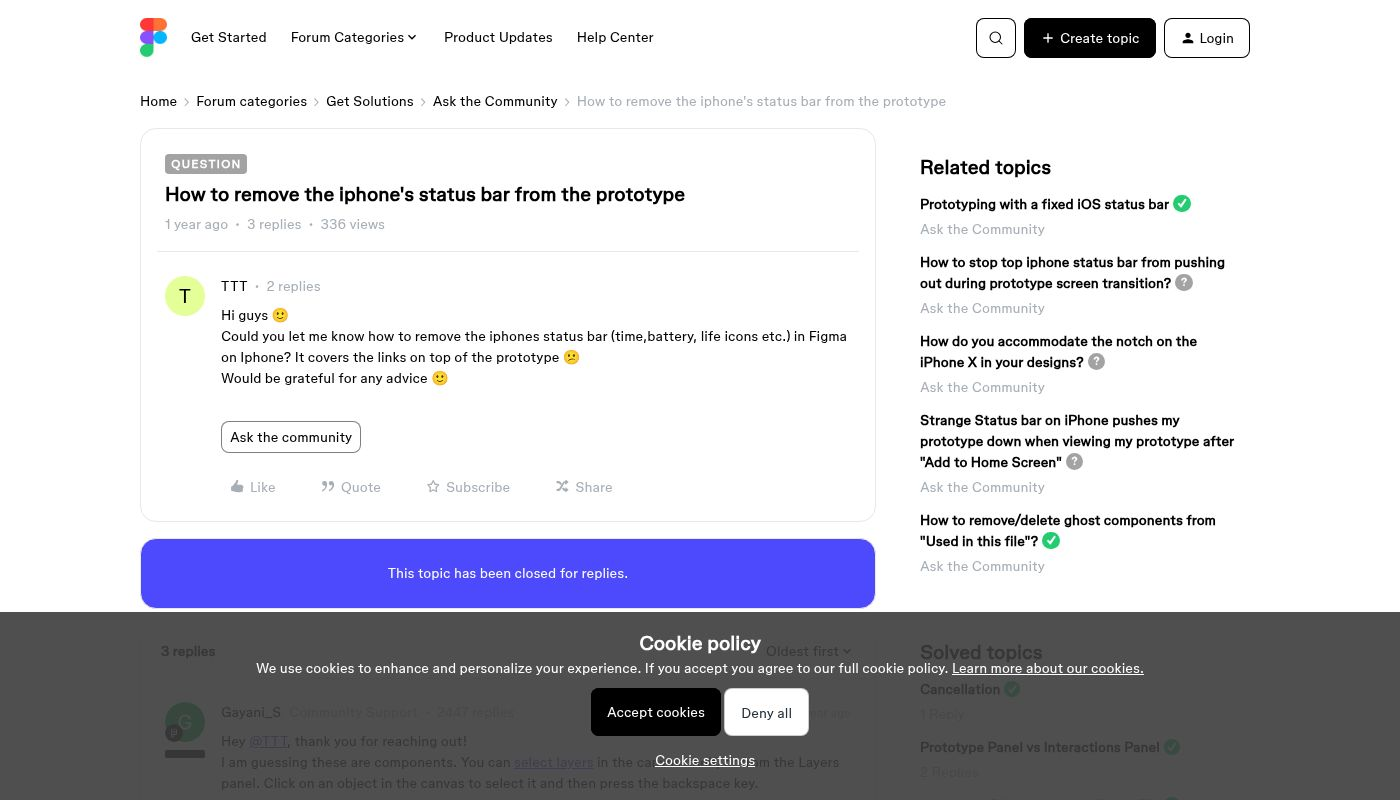Click the Share arrows icon
Screen dimensions: 1400x800
[562, 487]
